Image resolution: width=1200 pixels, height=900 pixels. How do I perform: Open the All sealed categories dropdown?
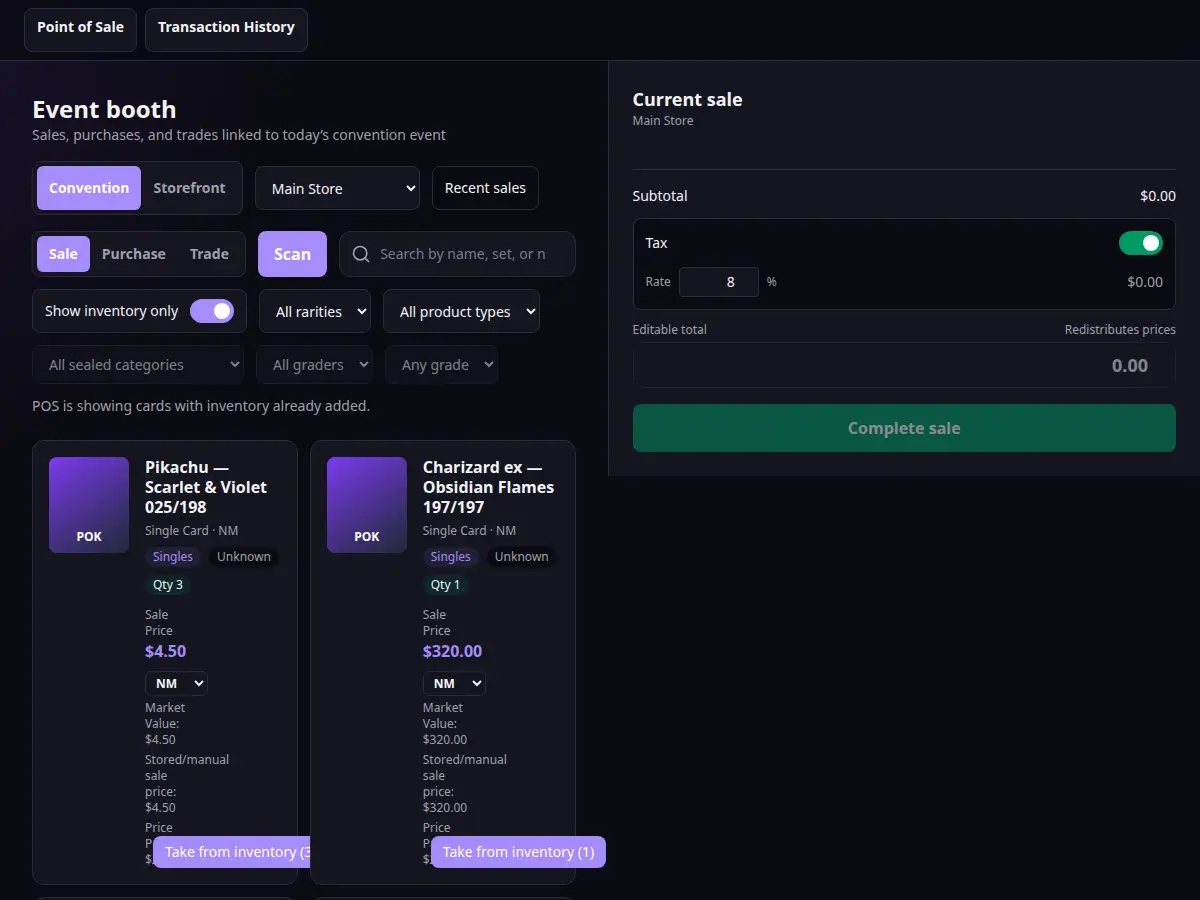(x=138, y=365)
